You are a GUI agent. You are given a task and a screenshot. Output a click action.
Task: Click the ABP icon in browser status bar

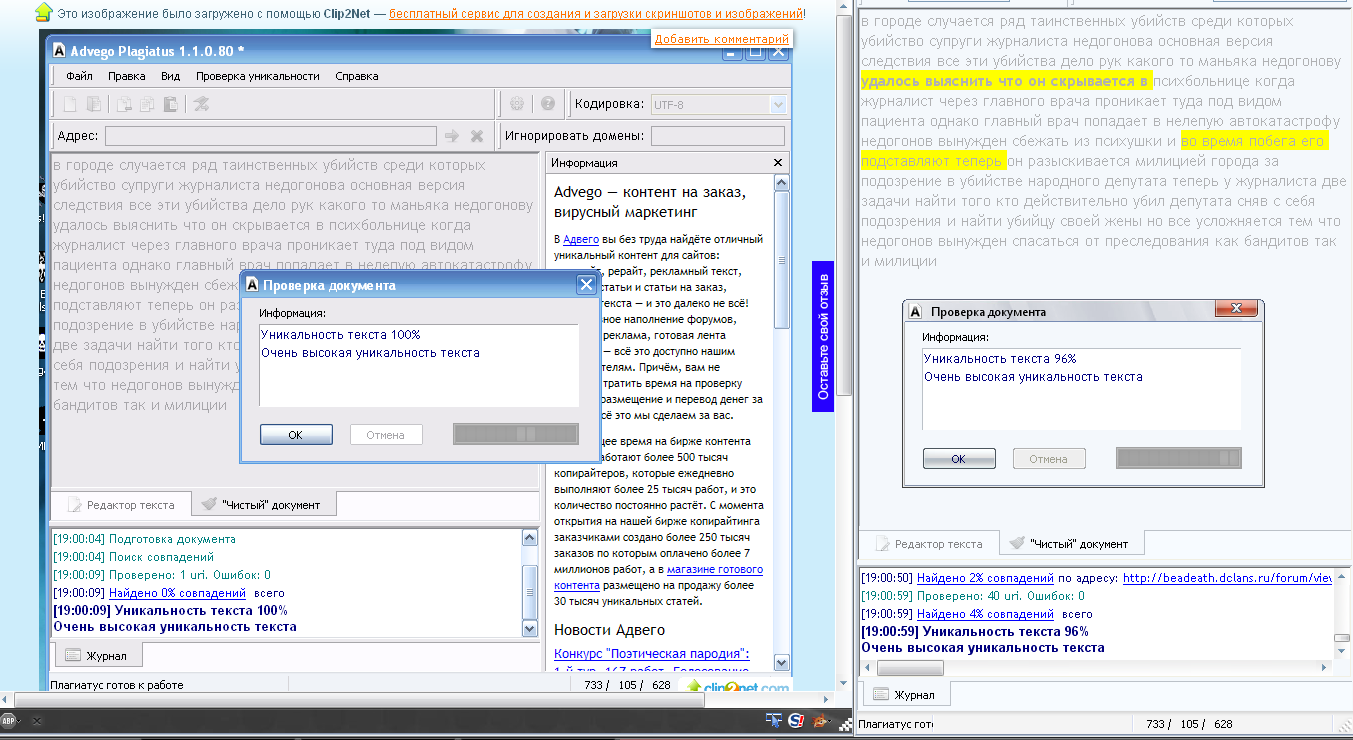pyautogui.click(x=8, y=720)
